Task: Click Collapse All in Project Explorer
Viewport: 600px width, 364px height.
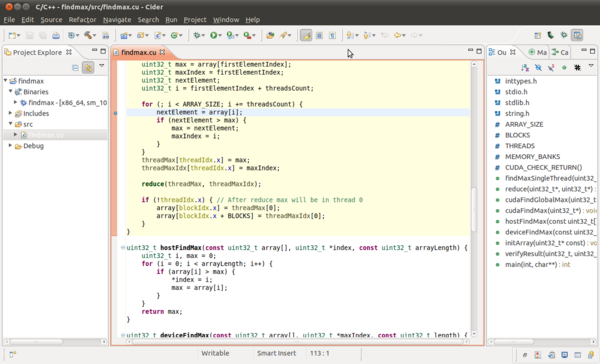Action: (x=75, y=68)
